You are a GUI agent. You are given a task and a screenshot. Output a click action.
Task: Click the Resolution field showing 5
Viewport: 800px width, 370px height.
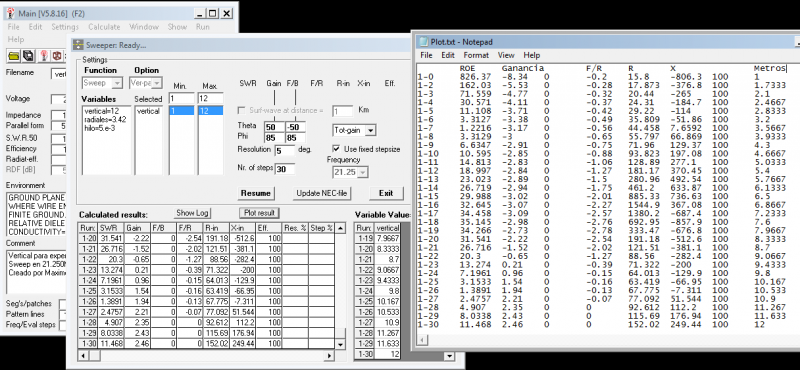[285, 150]
